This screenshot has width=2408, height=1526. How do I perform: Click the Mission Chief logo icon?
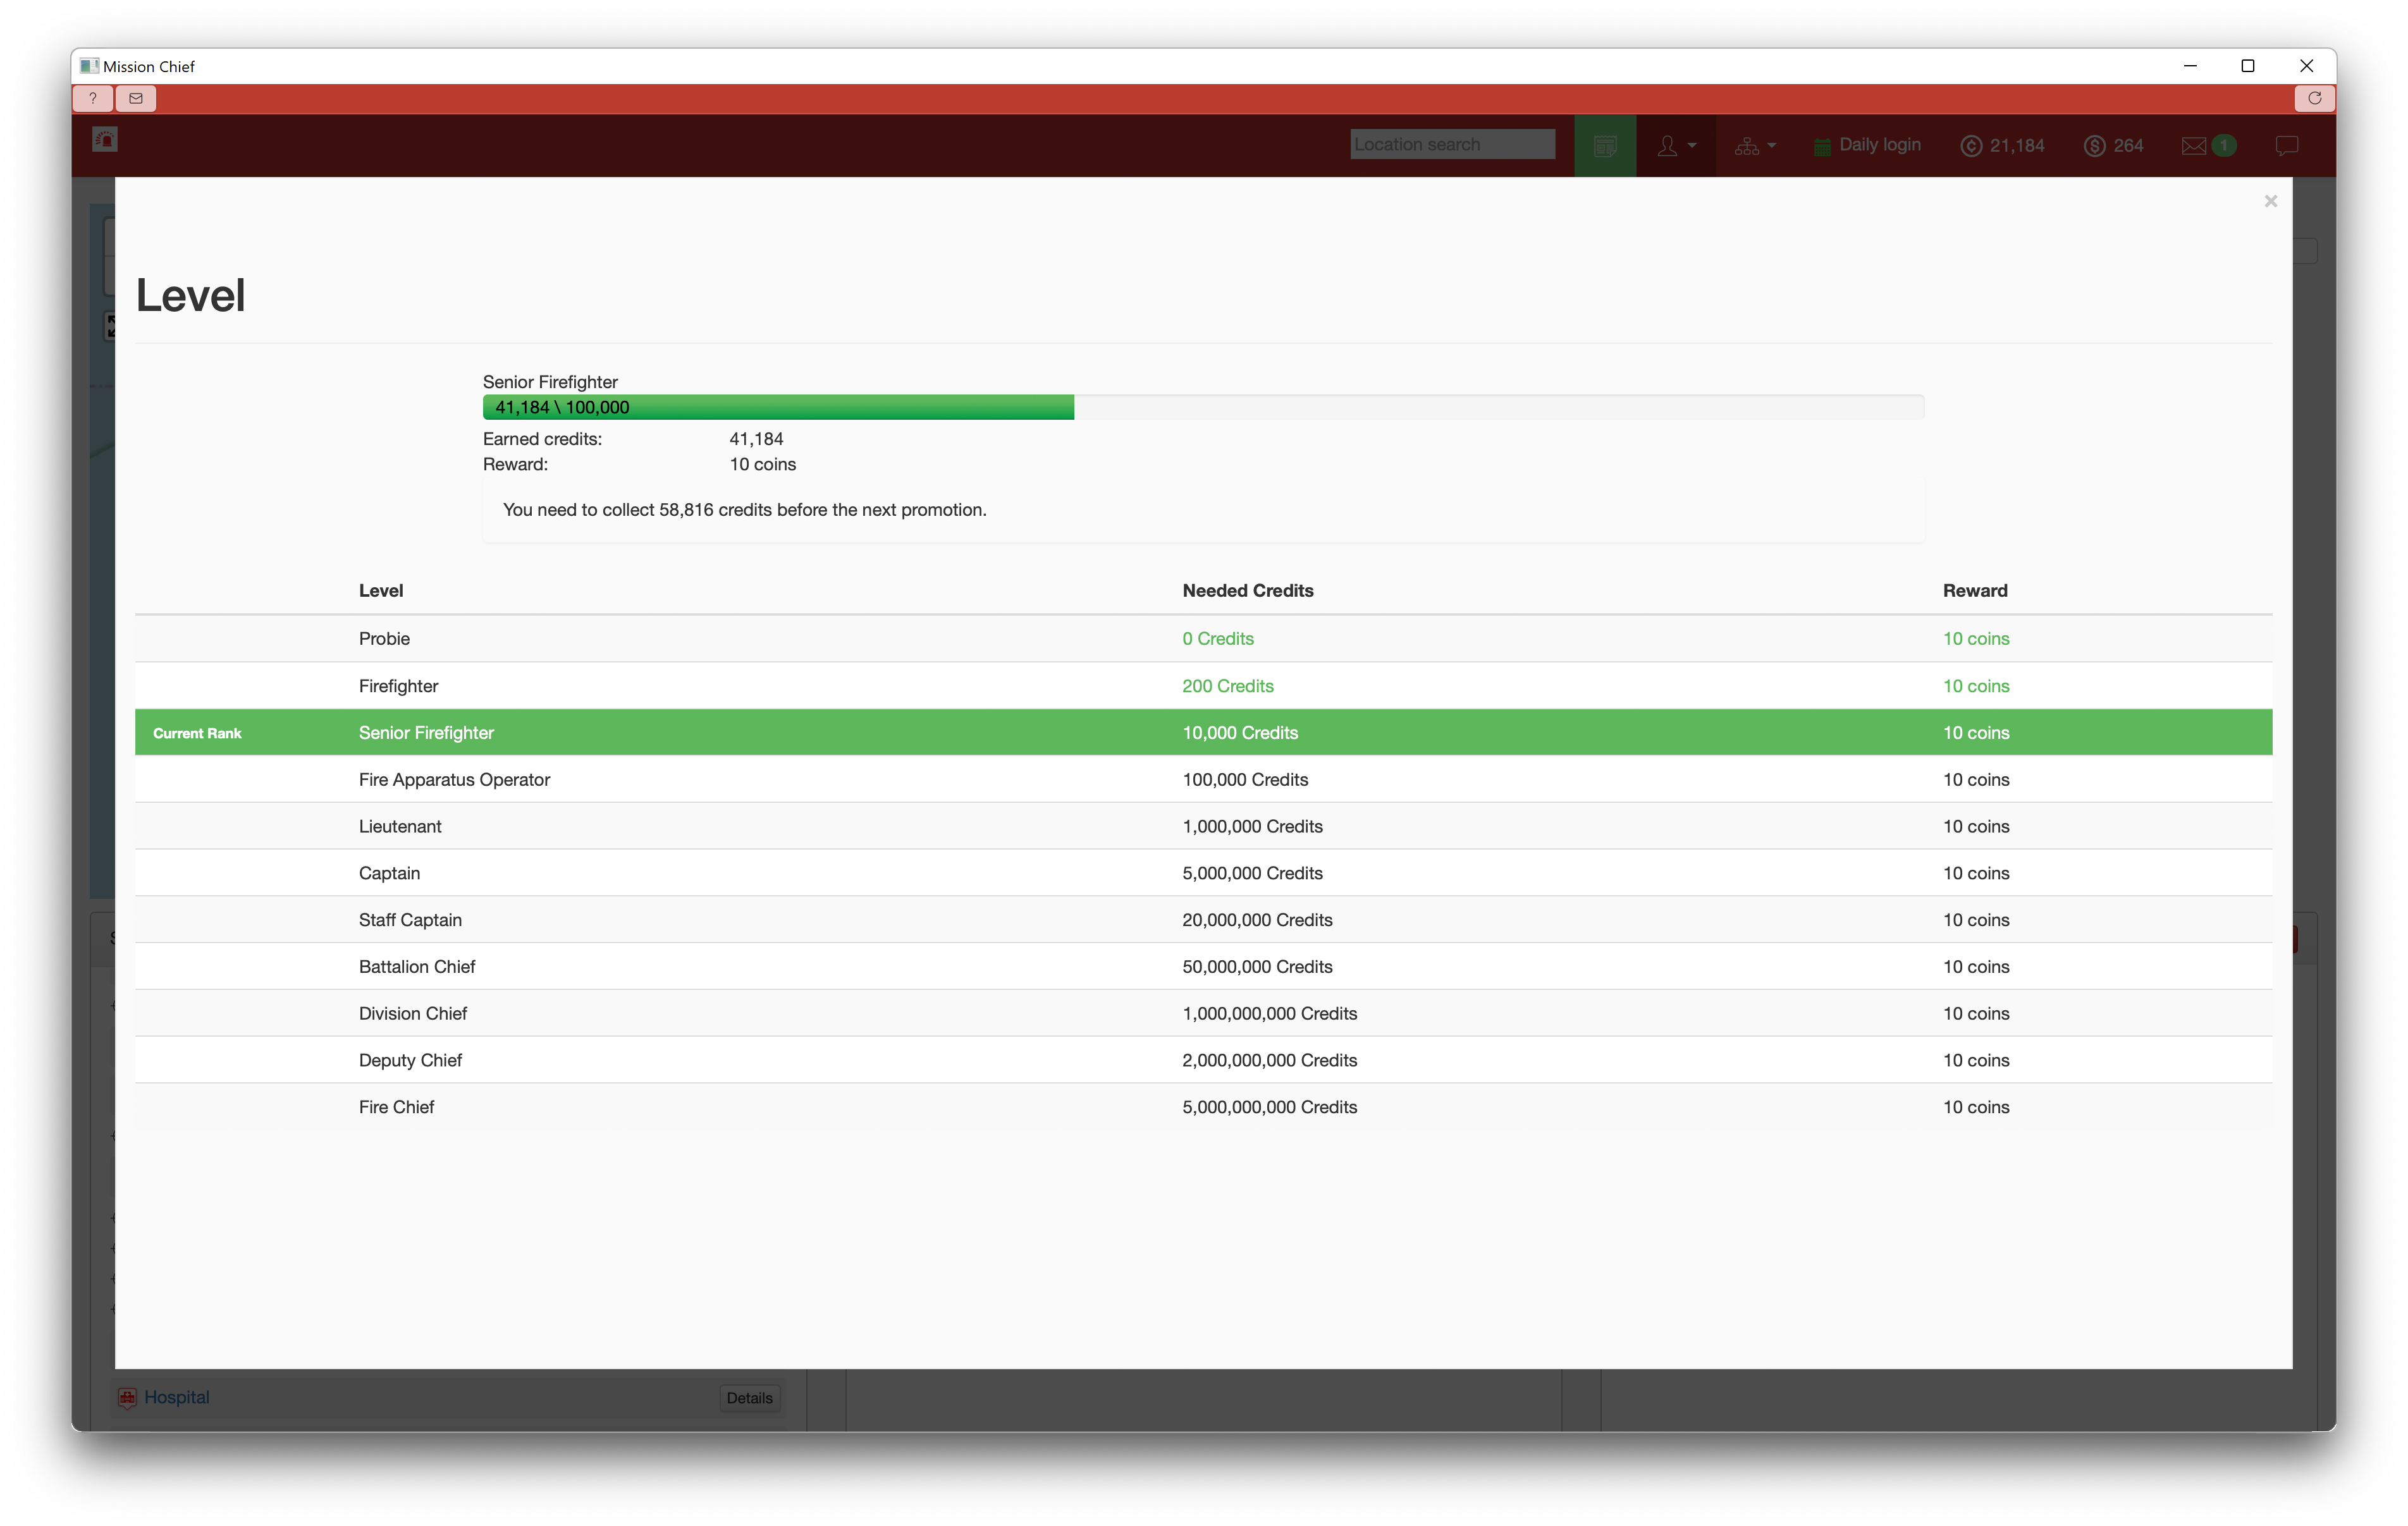pyautogui.click(x=105, y=140)
